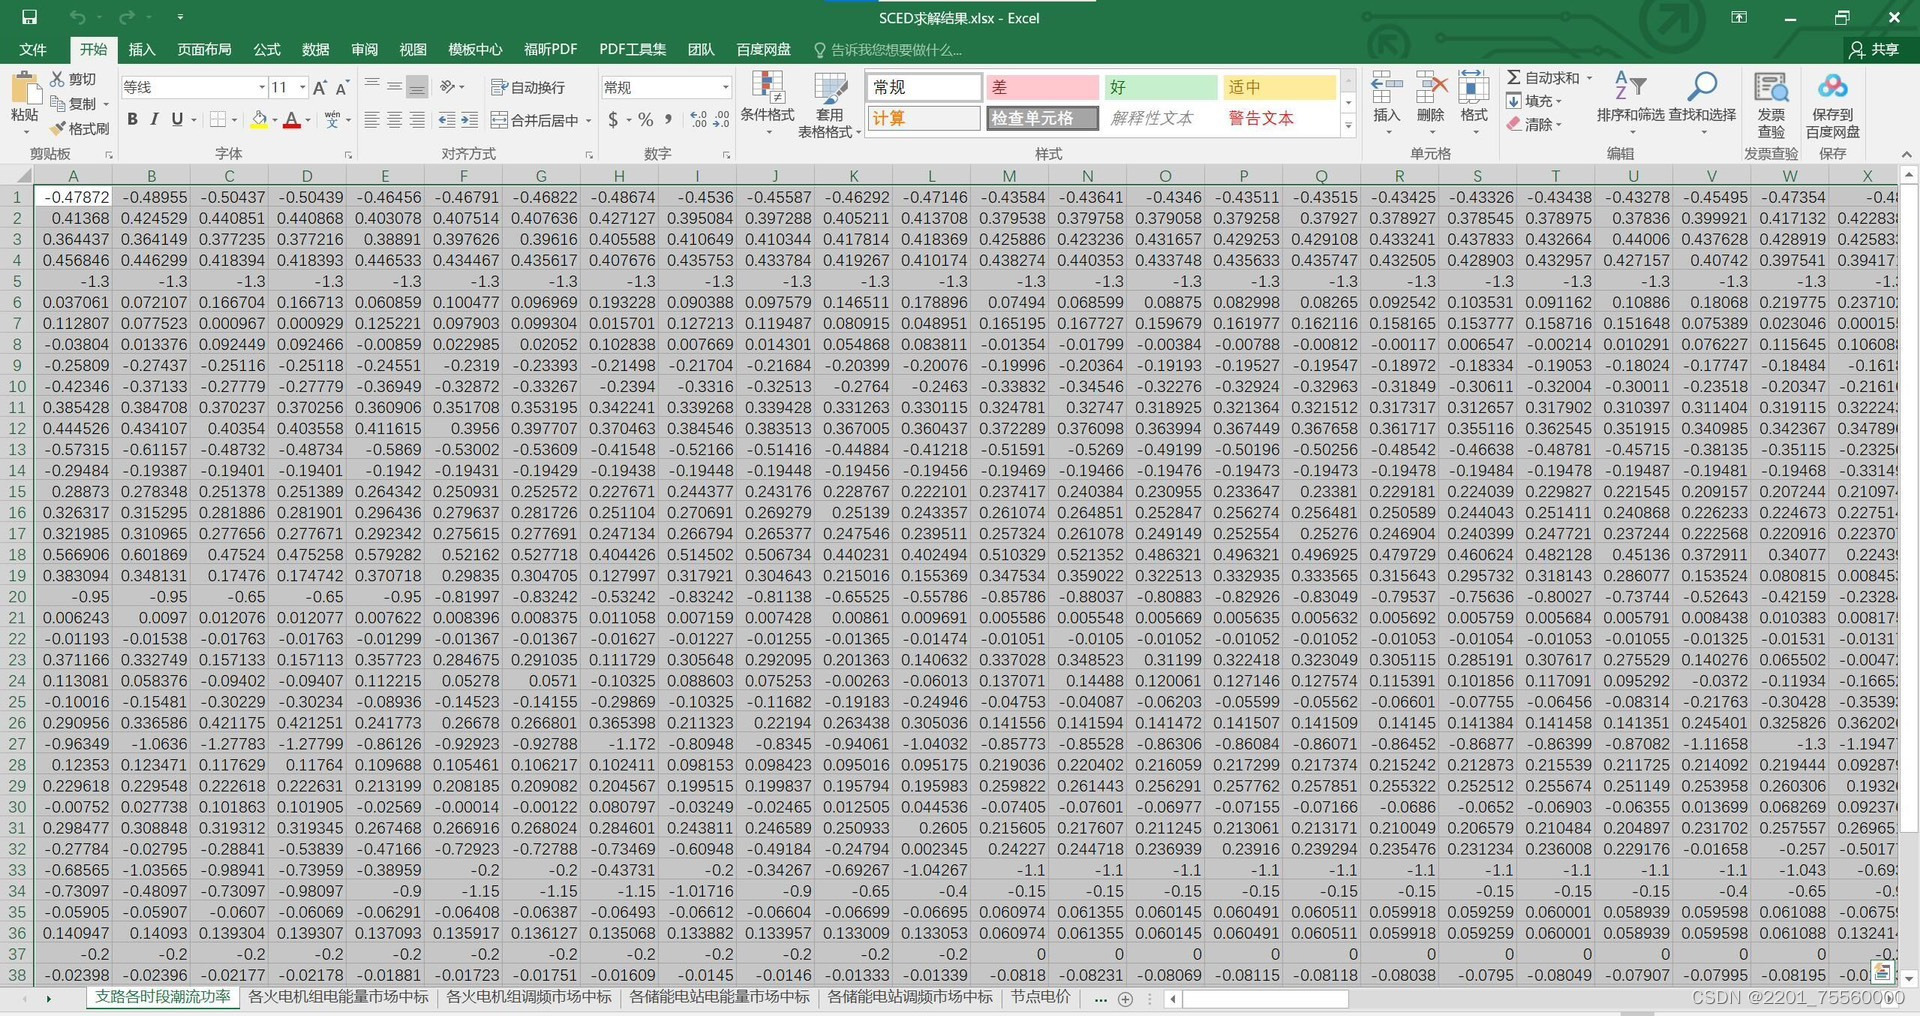Select the 差 (Bad) cell style
The height and width of the screenshot is (1016, 1920).
coord(1042,87)
